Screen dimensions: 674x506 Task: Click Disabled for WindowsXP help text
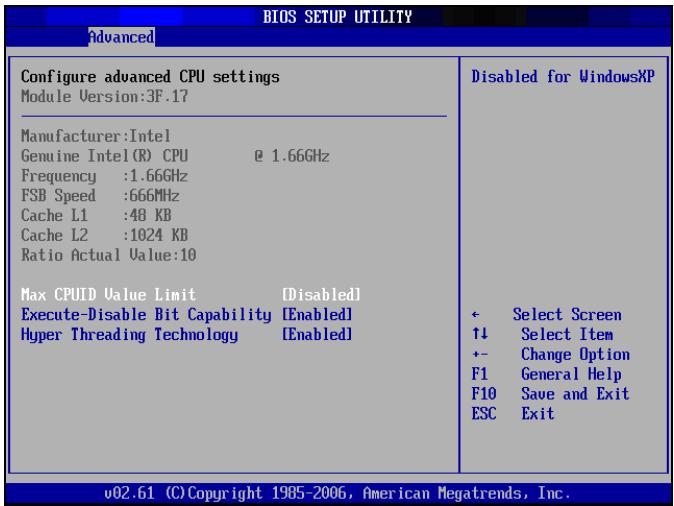pyautogui.click(x=563, y=77)
